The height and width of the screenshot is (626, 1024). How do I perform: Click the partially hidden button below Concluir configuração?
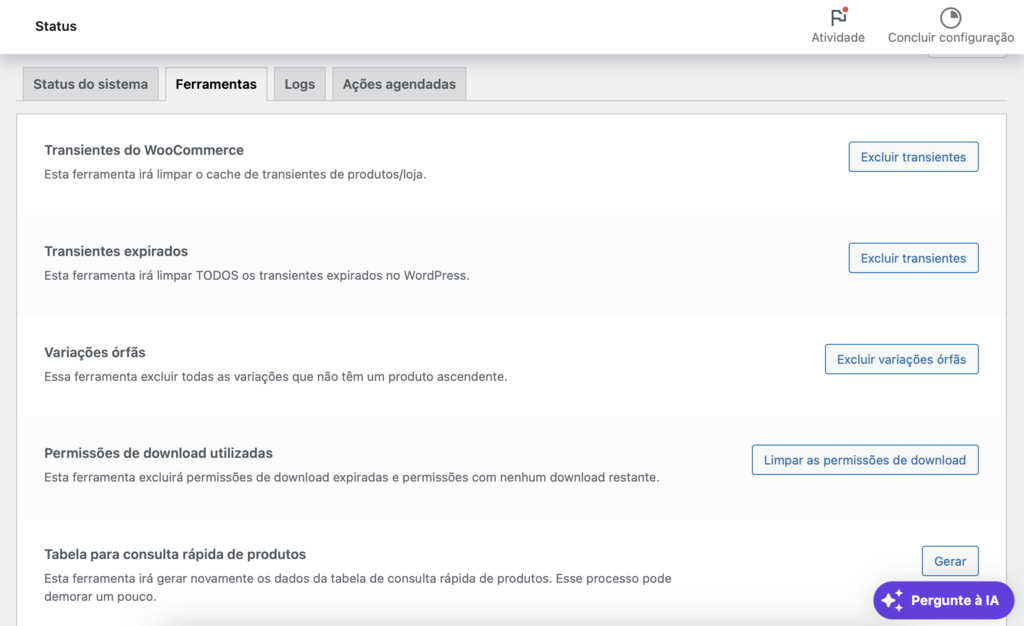pyautogui.click(x=967, y=52)
